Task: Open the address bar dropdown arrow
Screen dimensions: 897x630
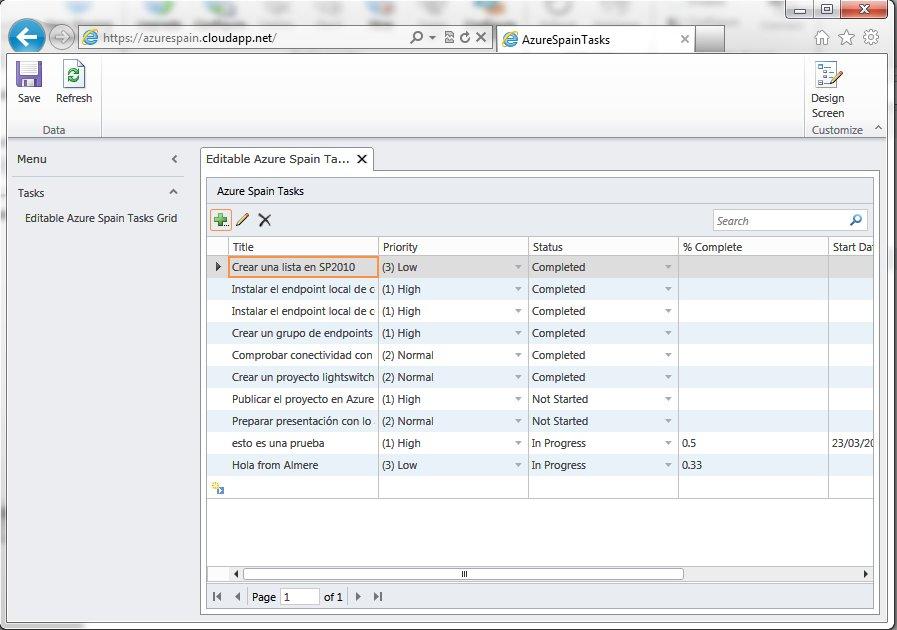Action: pos(432,38)
